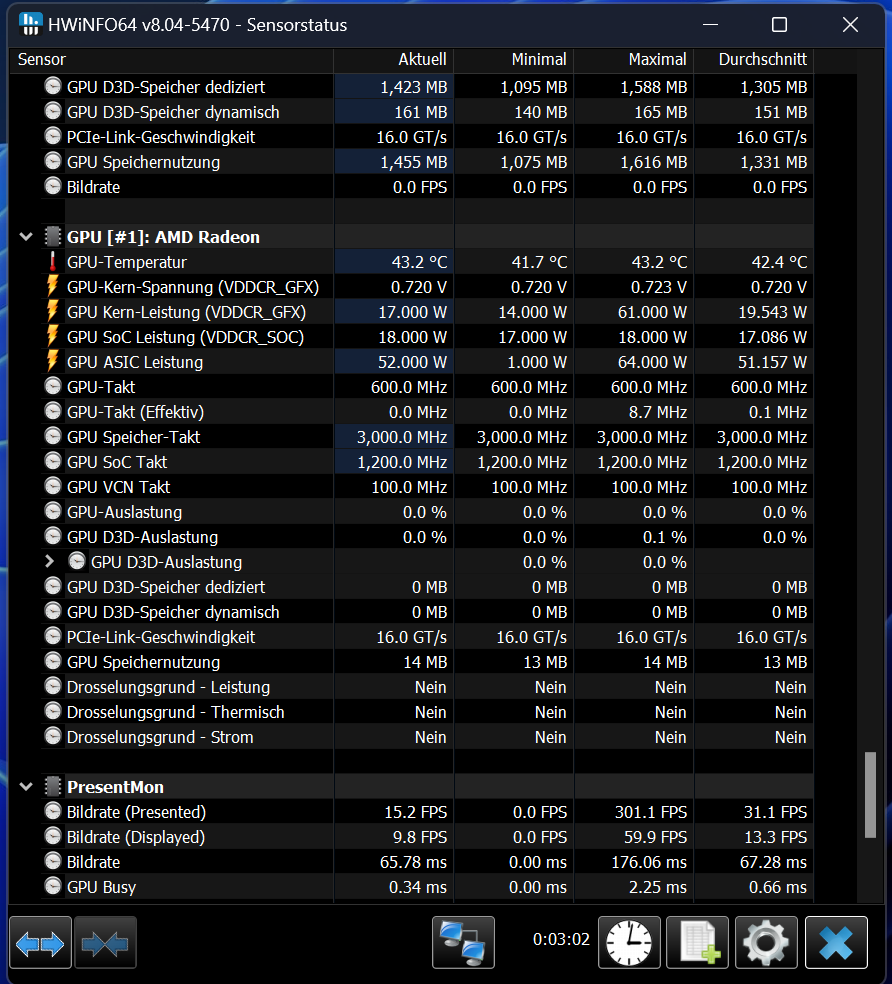Click clock icon beside Bildrate 0.0 FPS row
The image size is (892, 984).
[53, 186]
